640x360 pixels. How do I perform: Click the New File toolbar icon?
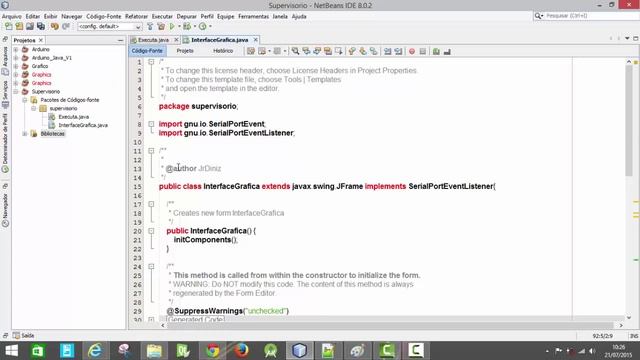click(x=9, y=27)
